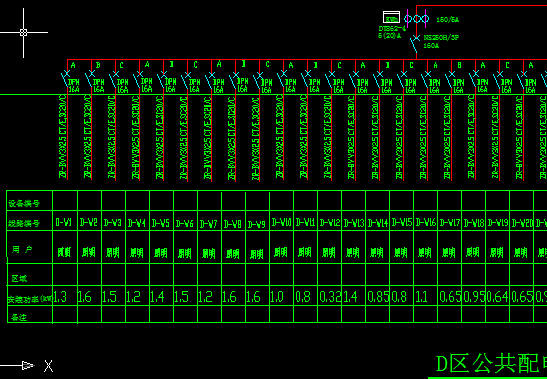The height and width of the screenshot is (379, 547).
Task: Select the D-V9 circuit number cell
Action: pyautogui.click(x=257, y=221)
